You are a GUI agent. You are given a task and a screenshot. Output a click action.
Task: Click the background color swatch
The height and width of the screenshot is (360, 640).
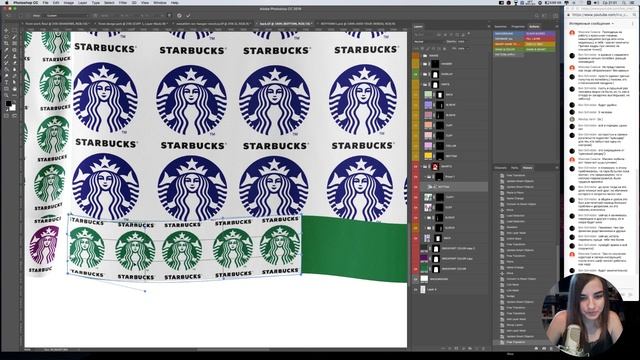pos(13,108)
